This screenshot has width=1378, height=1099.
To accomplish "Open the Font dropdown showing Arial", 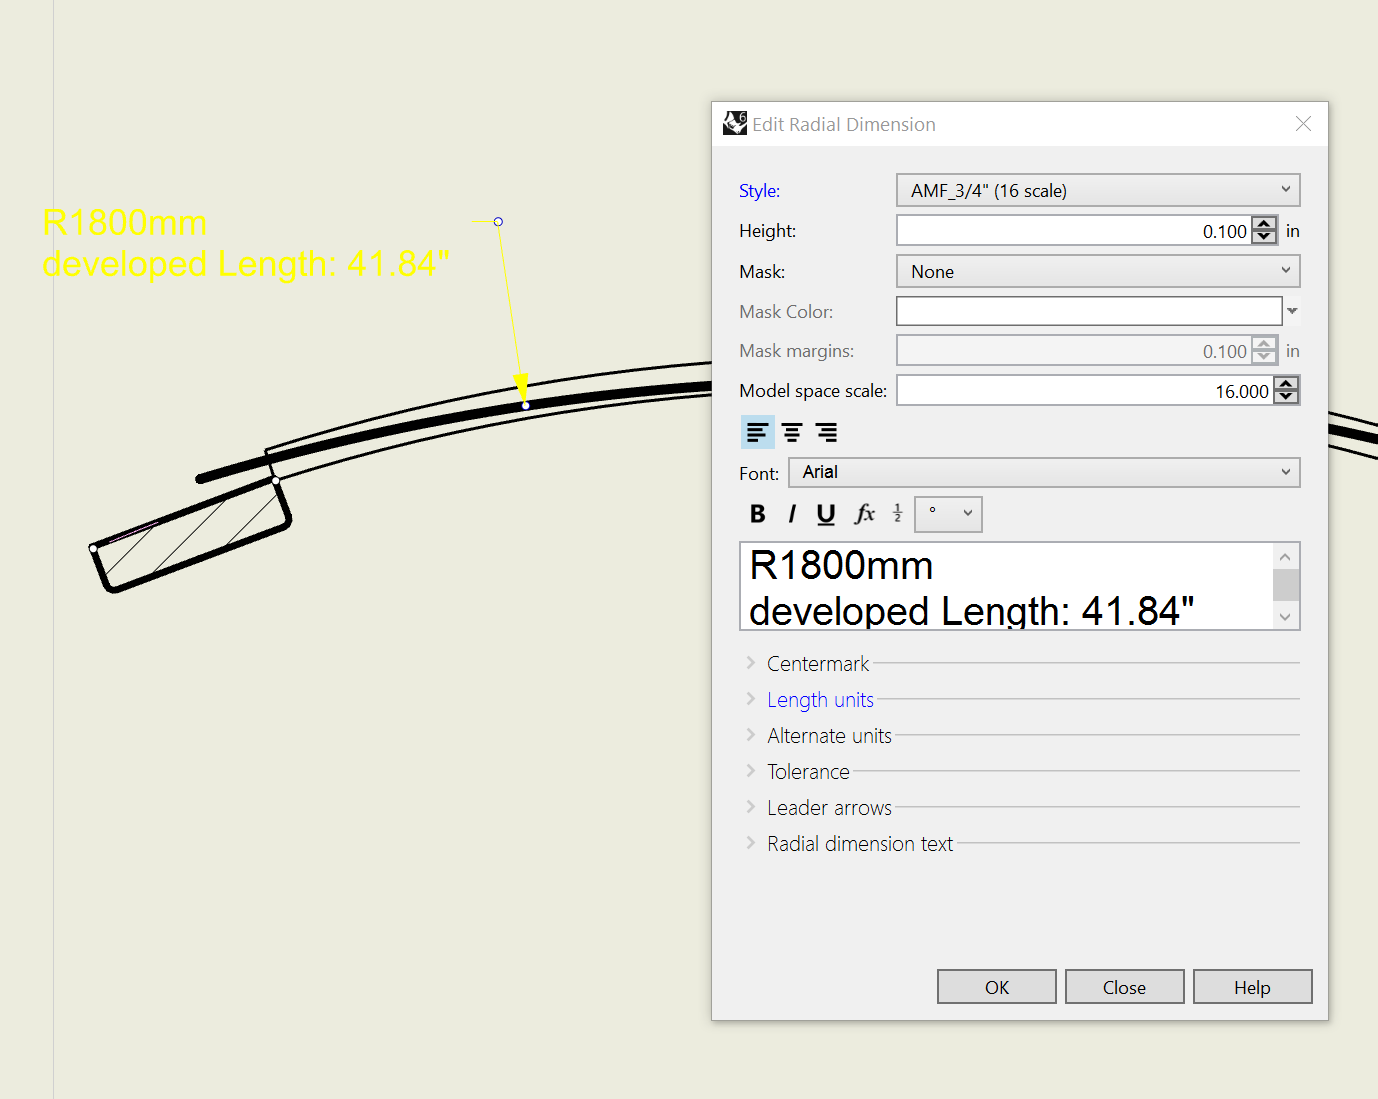I will point(1044,472).
